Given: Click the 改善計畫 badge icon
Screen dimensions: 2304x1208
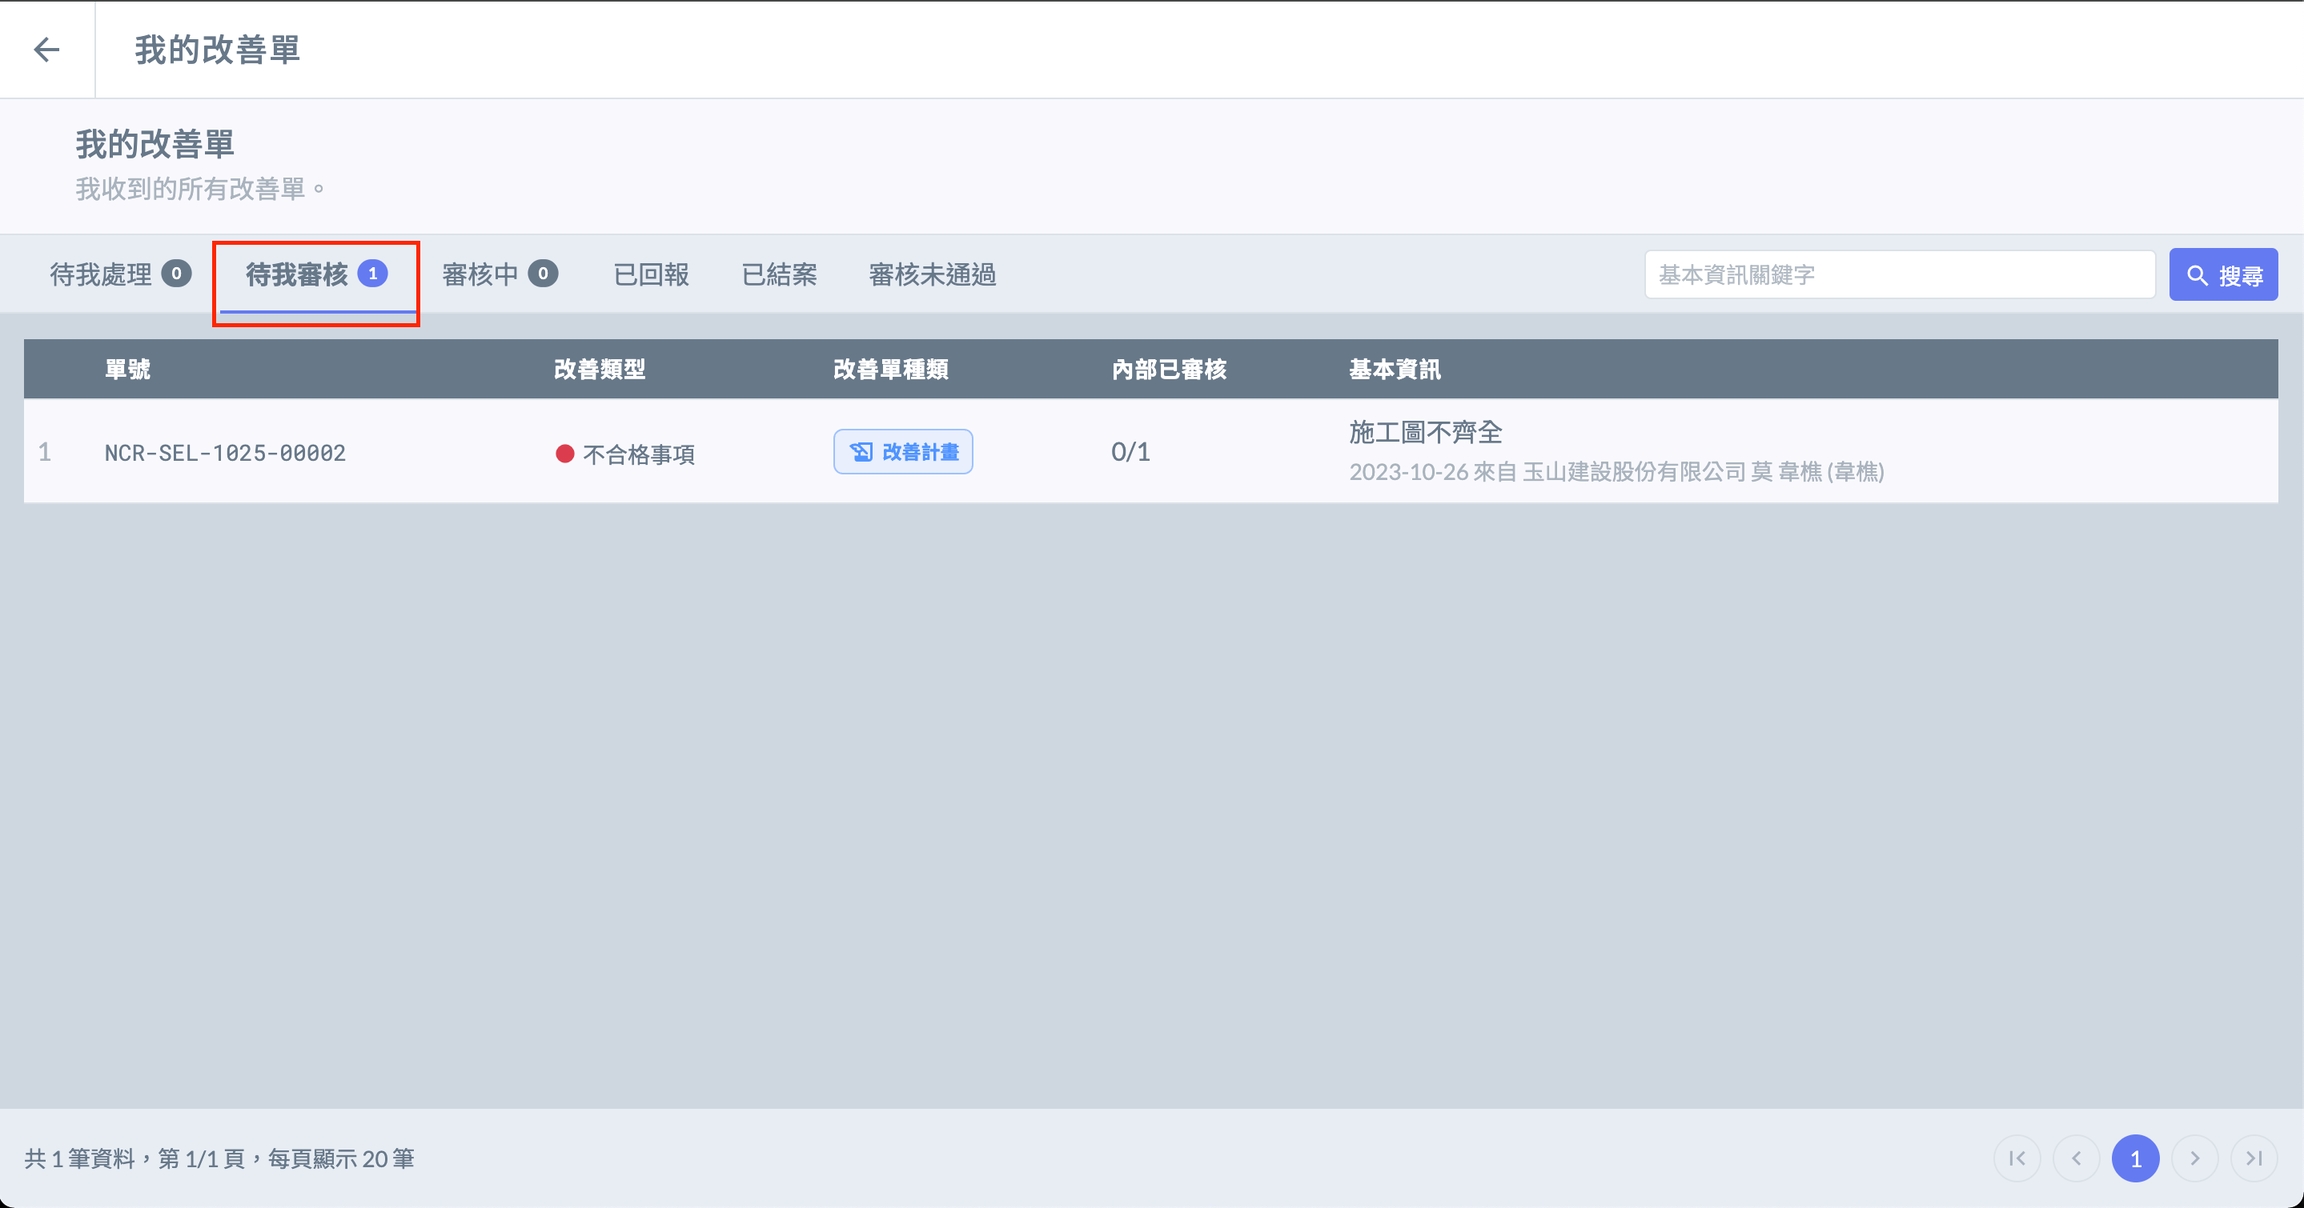Looking at the screenshot, I should click(861, 452).
